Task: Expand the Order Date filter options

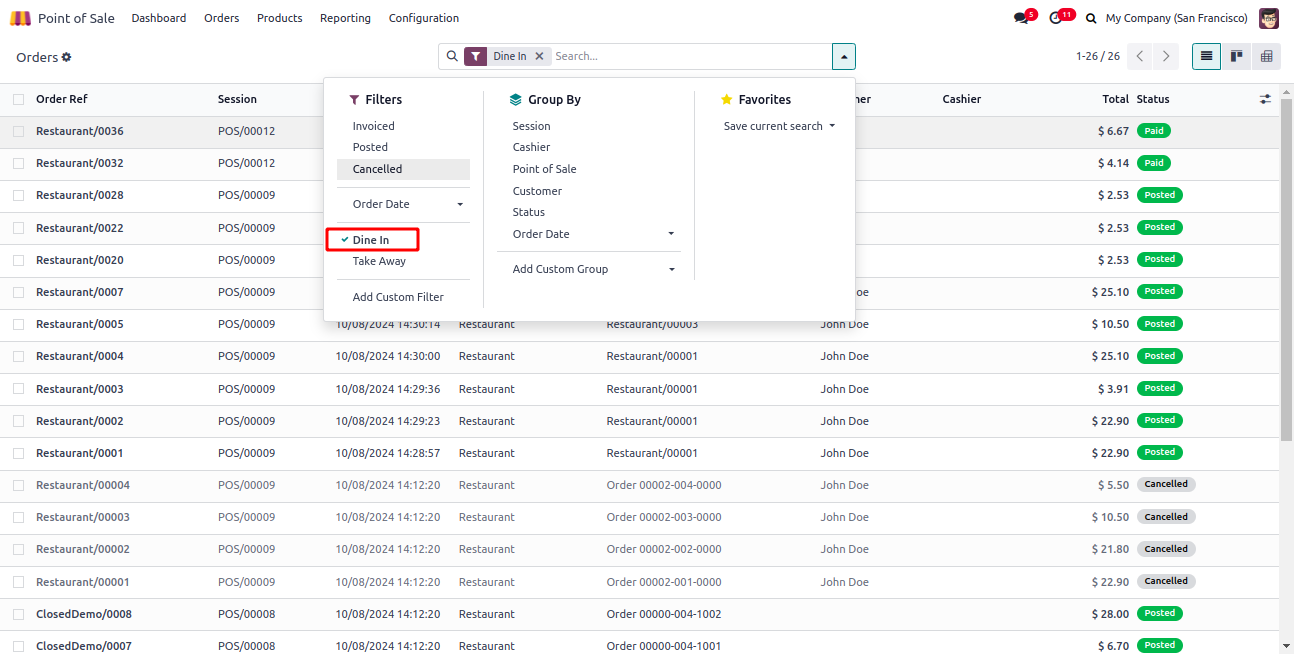Action: pyautogui.click(x=403, y=204)
